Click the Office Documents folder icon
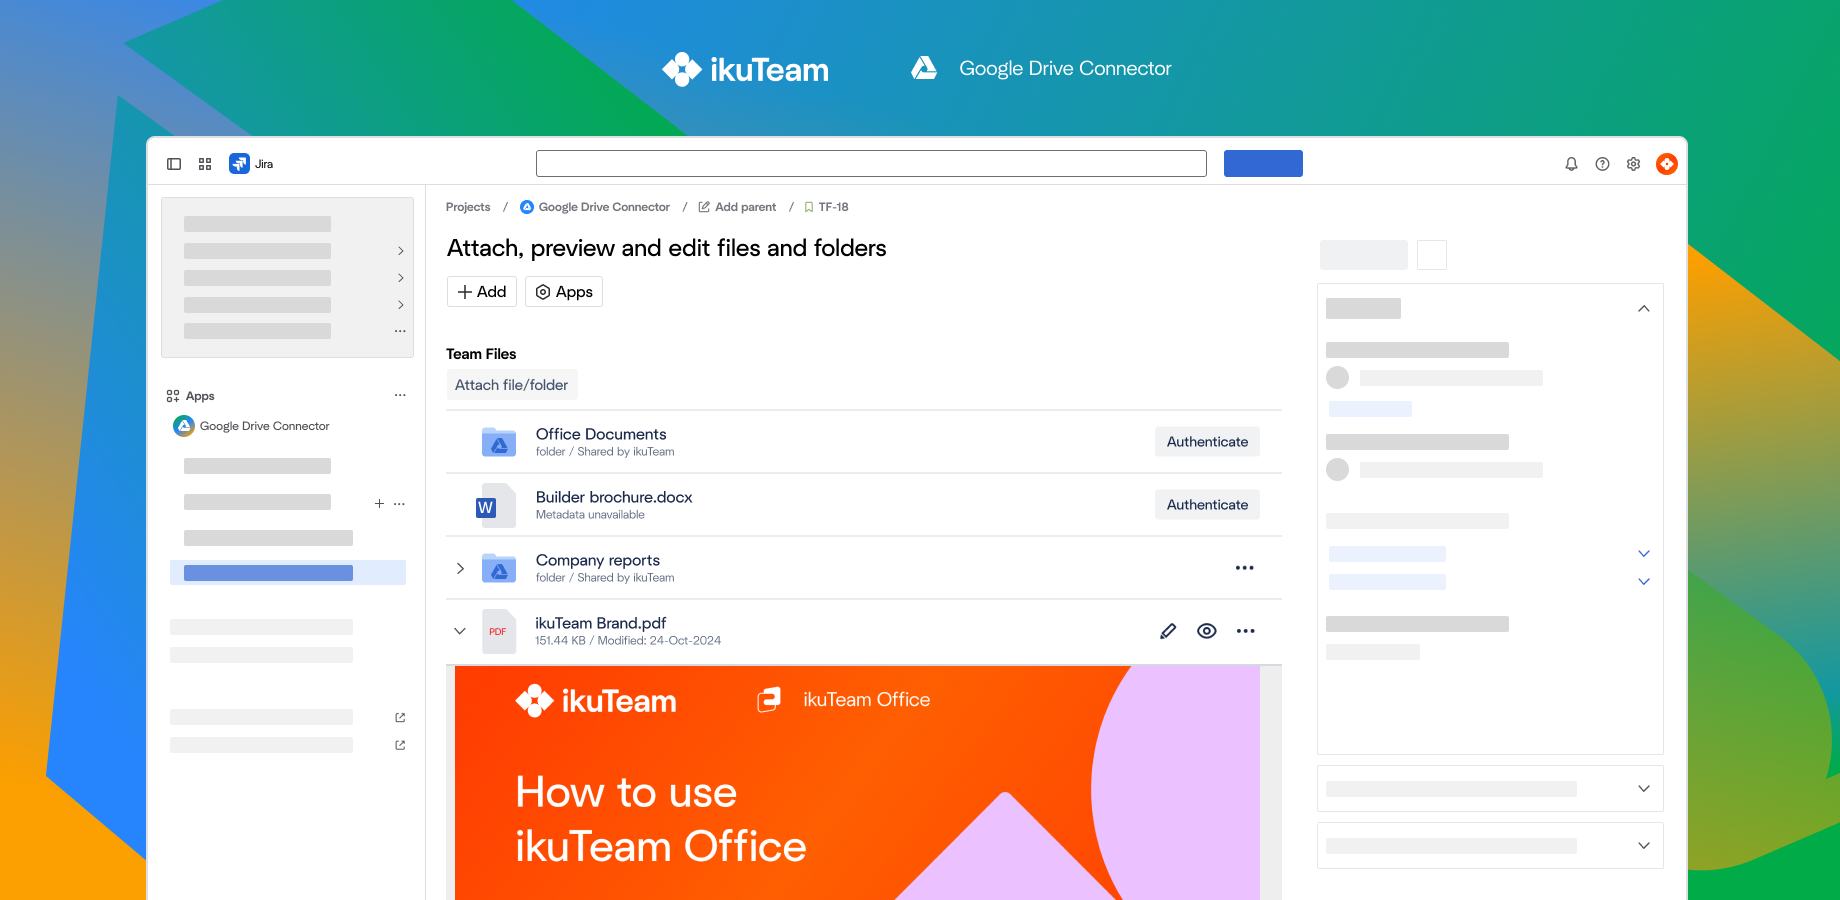 pyautogui.click(x=499, y=442)
